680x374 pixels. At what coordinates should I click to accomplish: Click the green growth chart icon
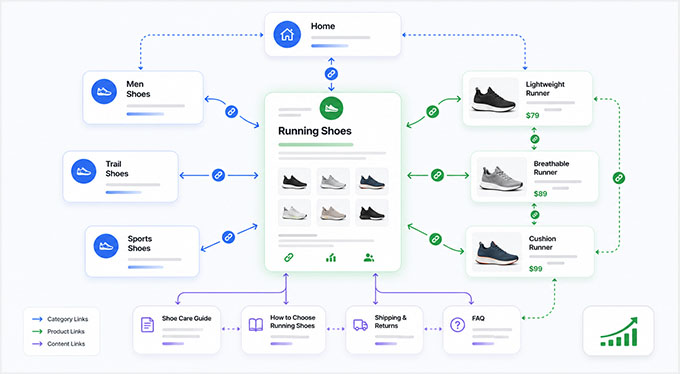(619, 331)
